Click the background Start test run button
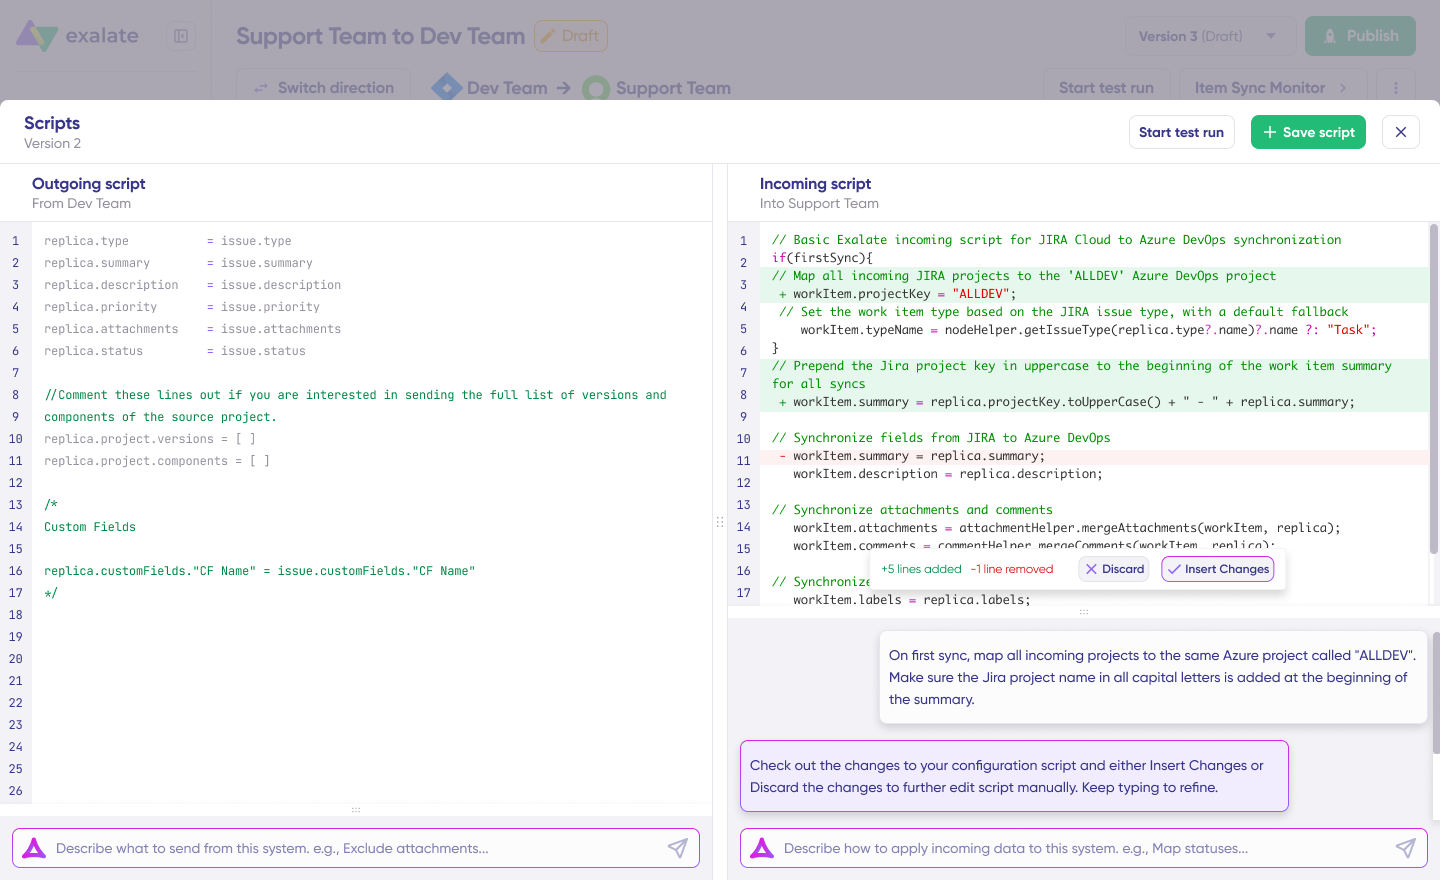 coord(1106,87)
